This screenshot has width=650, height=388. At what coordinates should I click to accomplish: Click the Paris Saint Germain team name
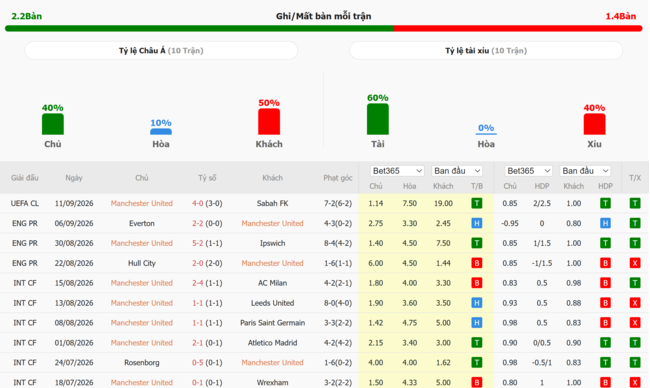272,323
